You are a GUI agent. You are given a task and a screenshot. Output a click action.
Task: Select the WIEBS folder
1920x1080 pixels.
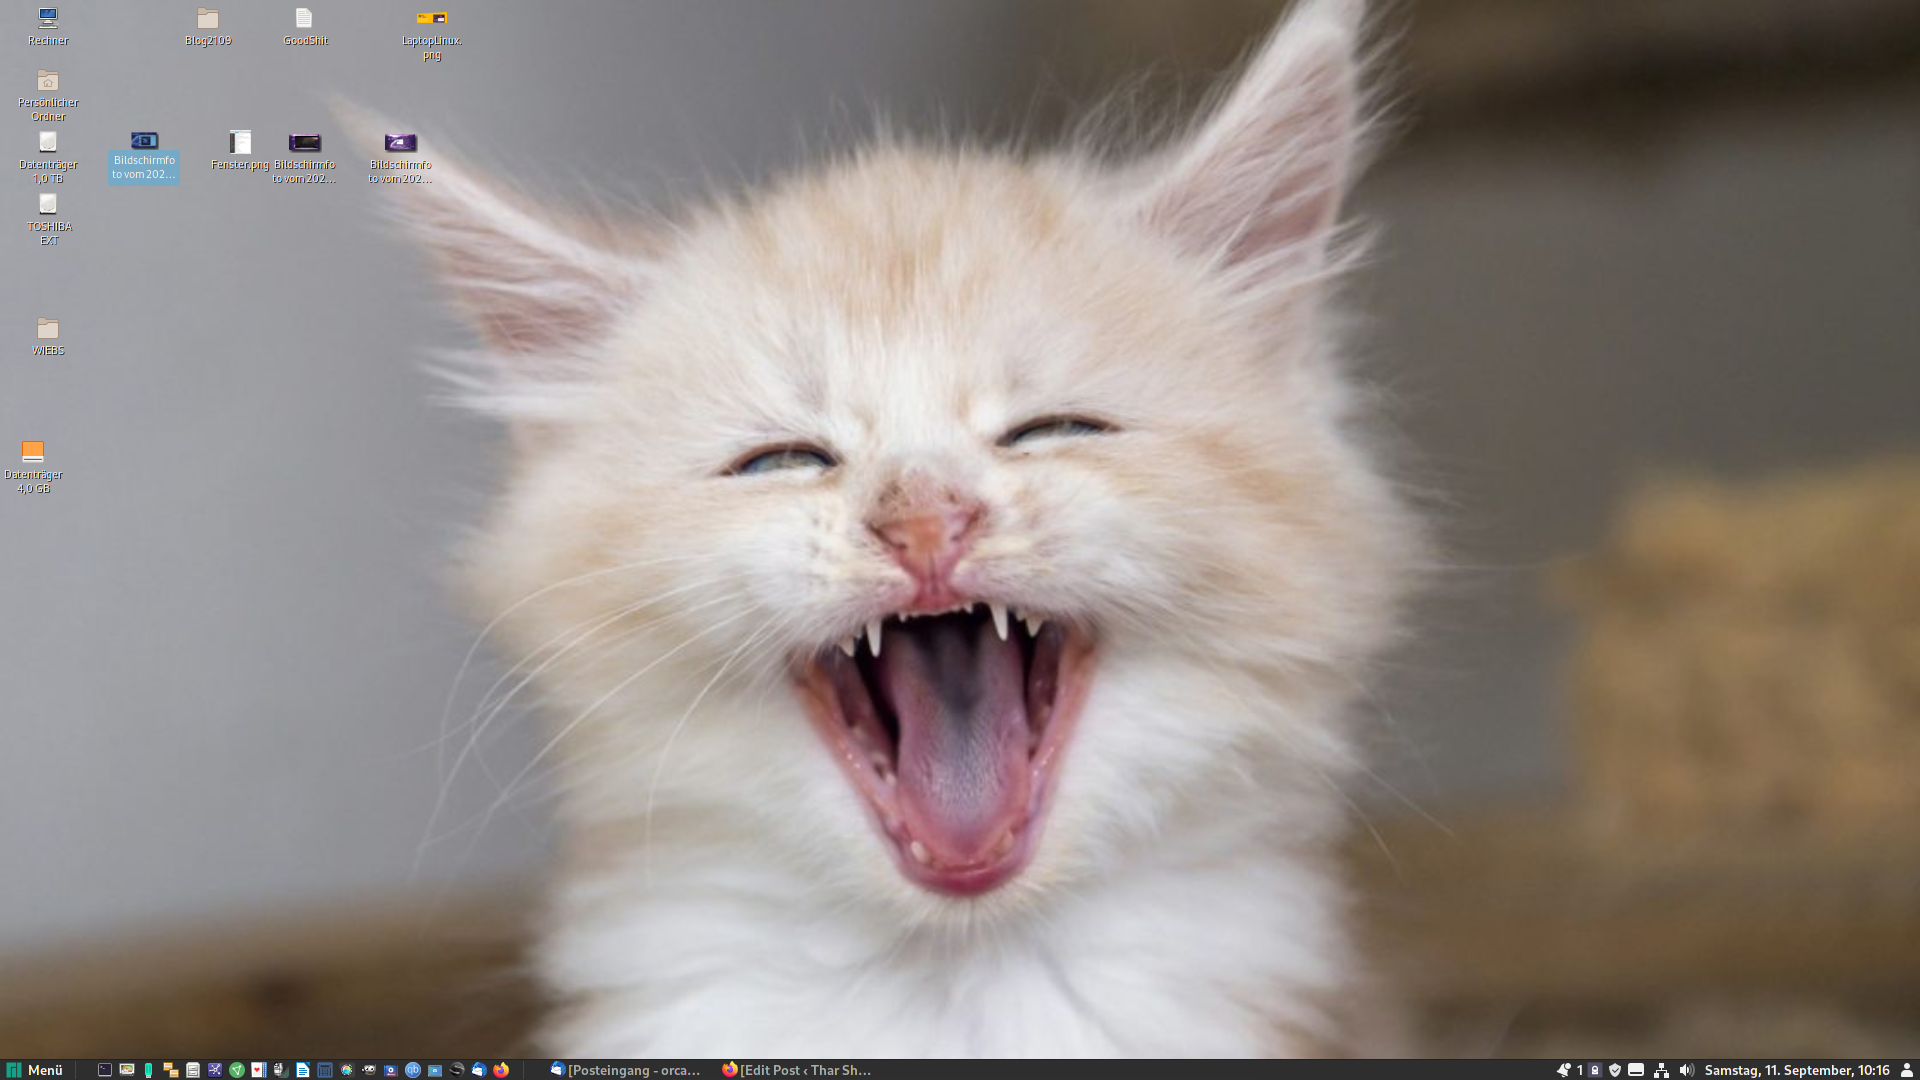48,337
